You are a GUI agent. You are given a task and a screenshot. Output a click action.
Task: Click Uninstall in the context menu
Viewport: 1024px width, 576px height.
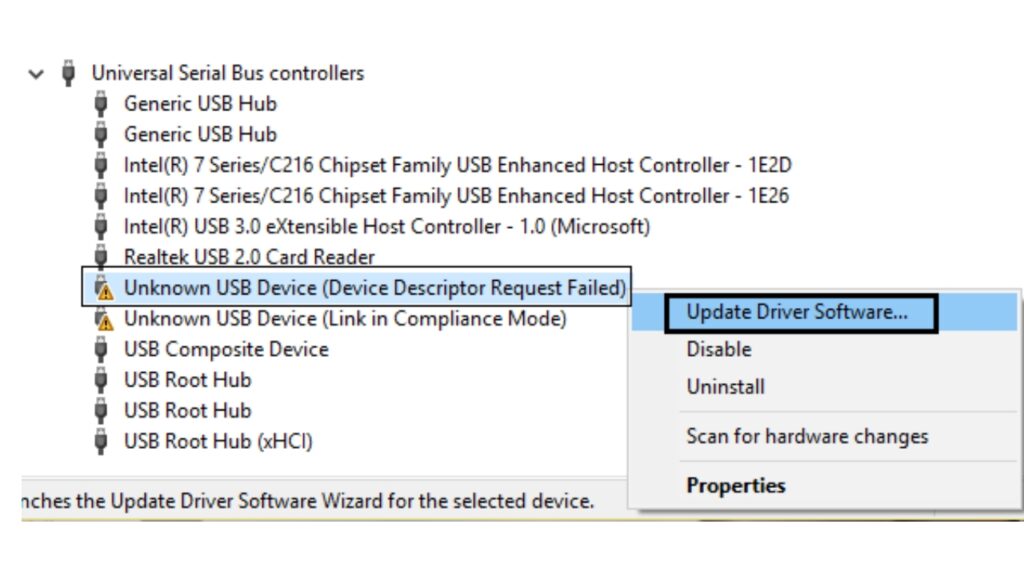[x=725, y=387]
